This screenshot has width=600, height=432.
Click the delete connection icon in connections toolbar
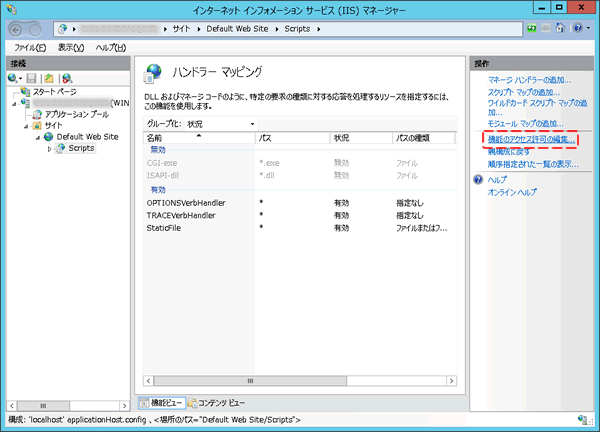pos(67,78)
